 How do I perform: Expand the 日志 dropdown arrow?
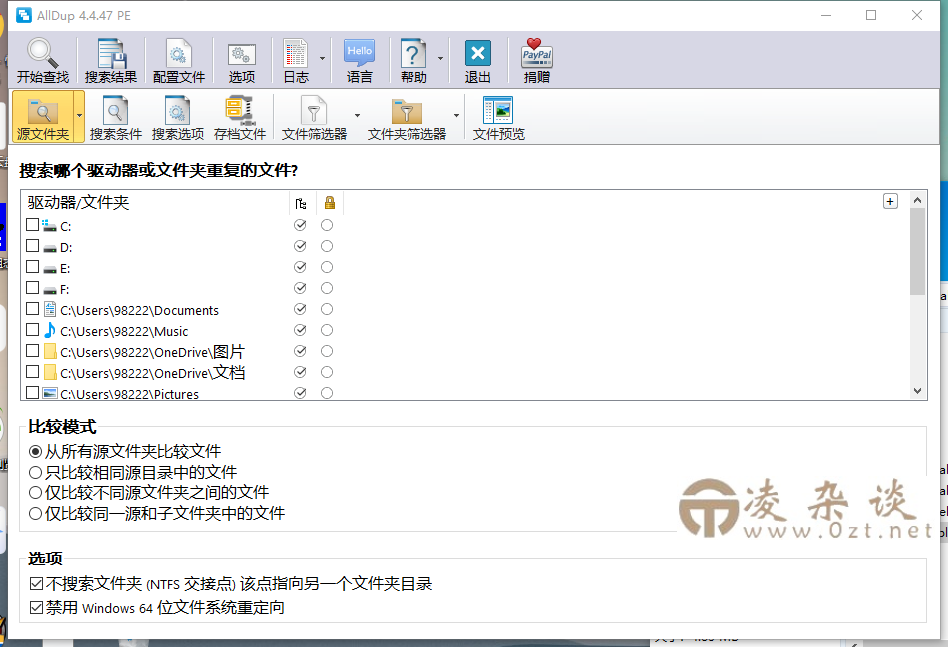[x=322, y=59]
